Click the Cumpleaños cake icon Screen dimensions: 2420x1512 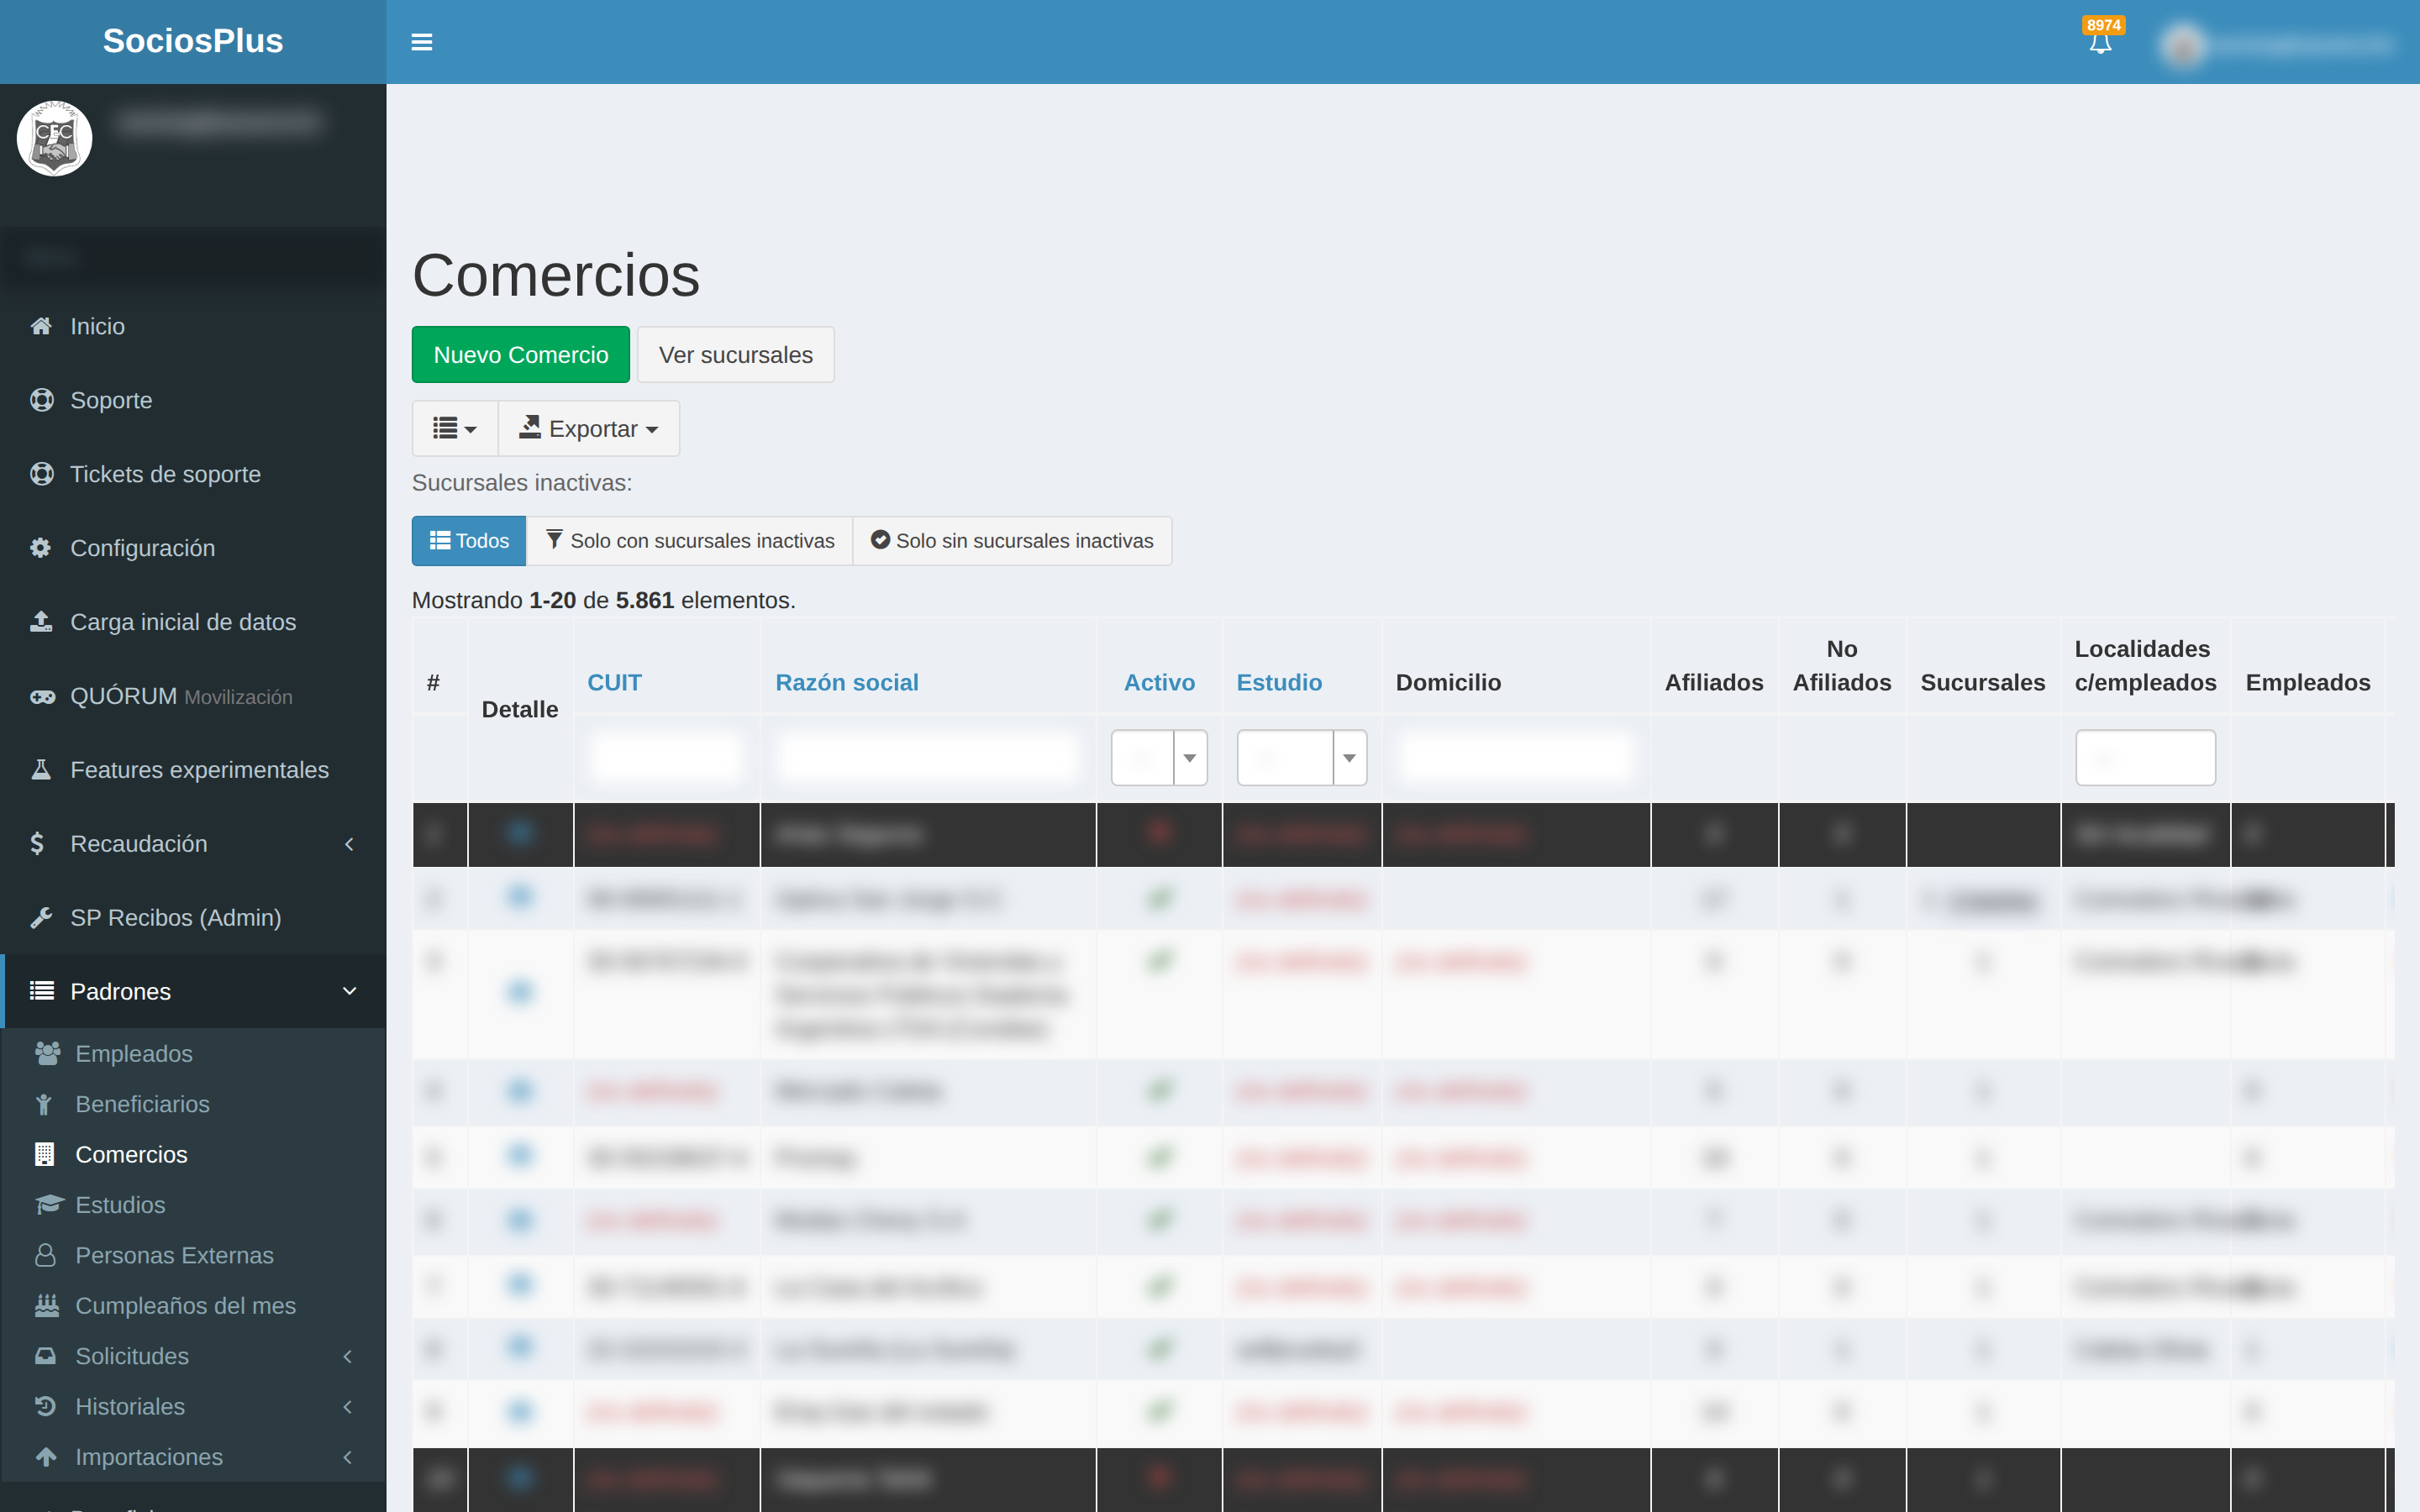tap(47, 1305)
